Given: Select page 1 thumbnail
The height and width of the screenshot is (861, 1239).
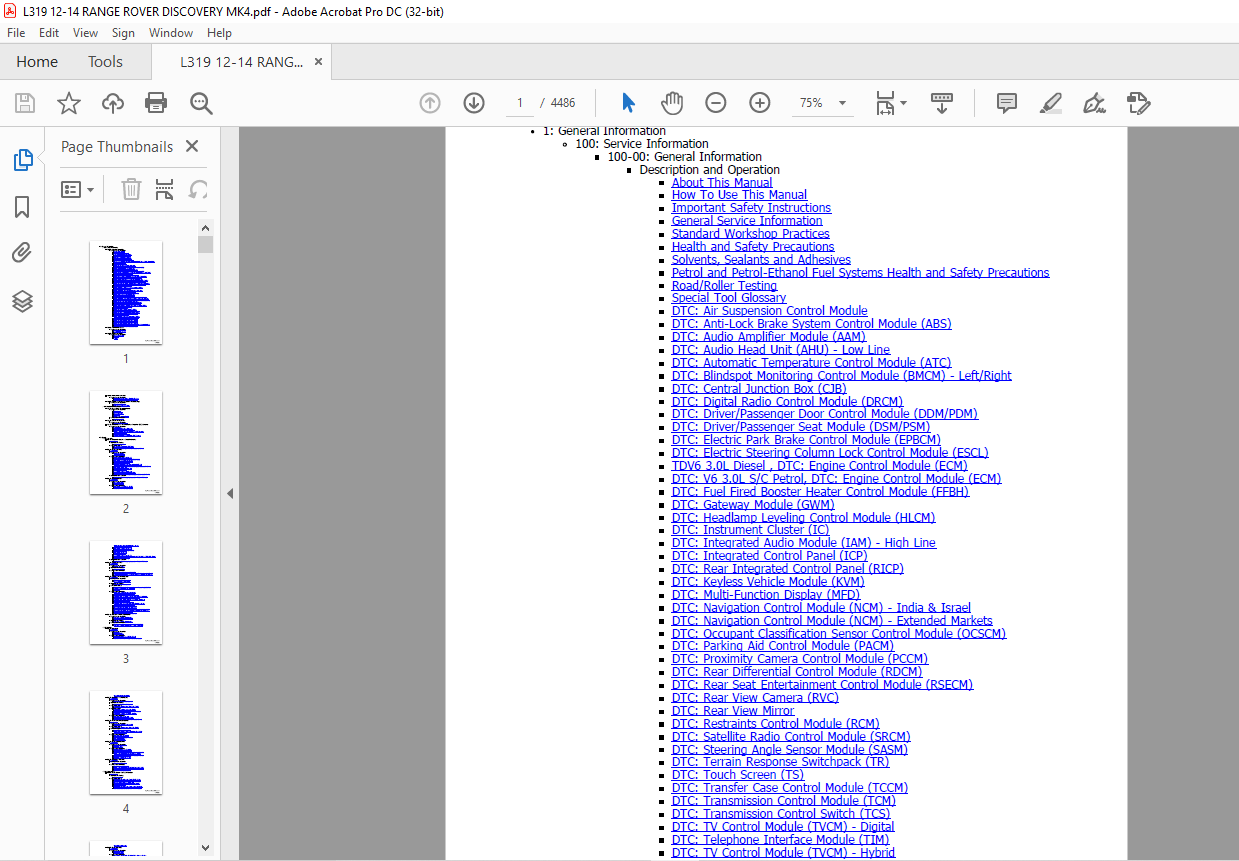Looking at the screenshot, I should (126, 292).
